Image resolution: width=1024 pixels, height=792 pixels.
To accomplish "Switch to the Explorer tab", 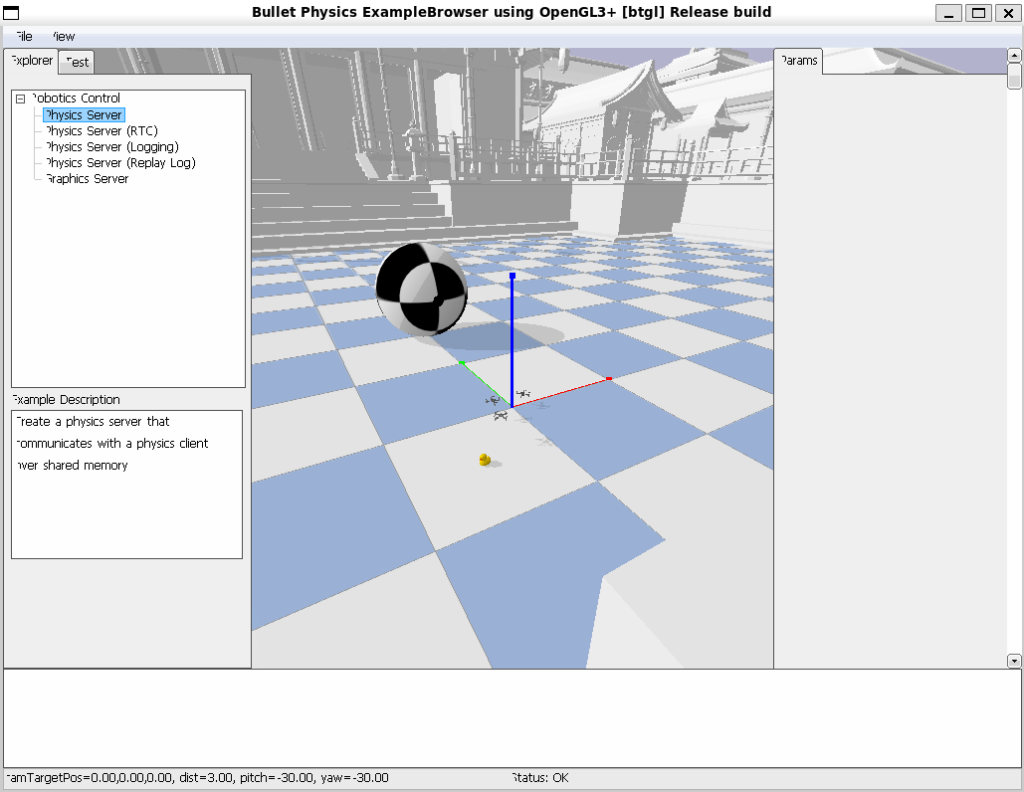I will (31, 61).
